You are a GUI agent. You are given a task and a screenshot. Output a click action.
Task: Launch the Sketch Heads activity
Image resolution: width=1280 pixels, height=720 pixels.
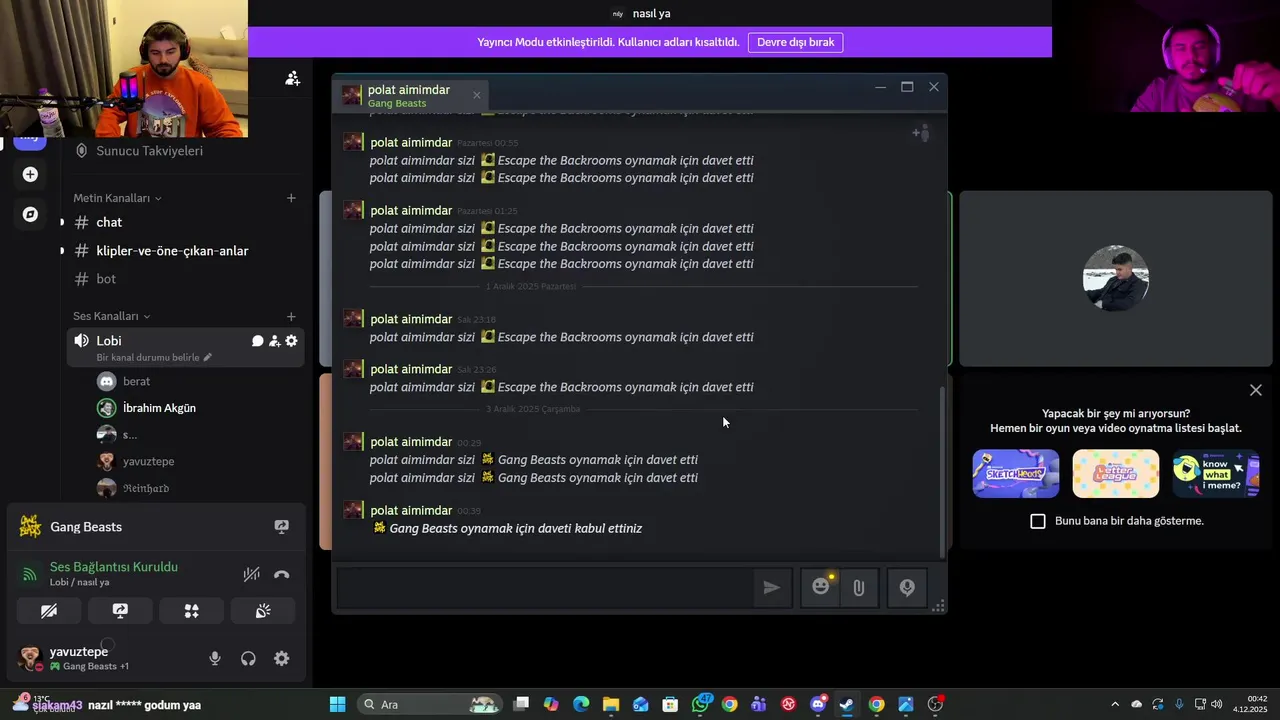[1016, 474]
